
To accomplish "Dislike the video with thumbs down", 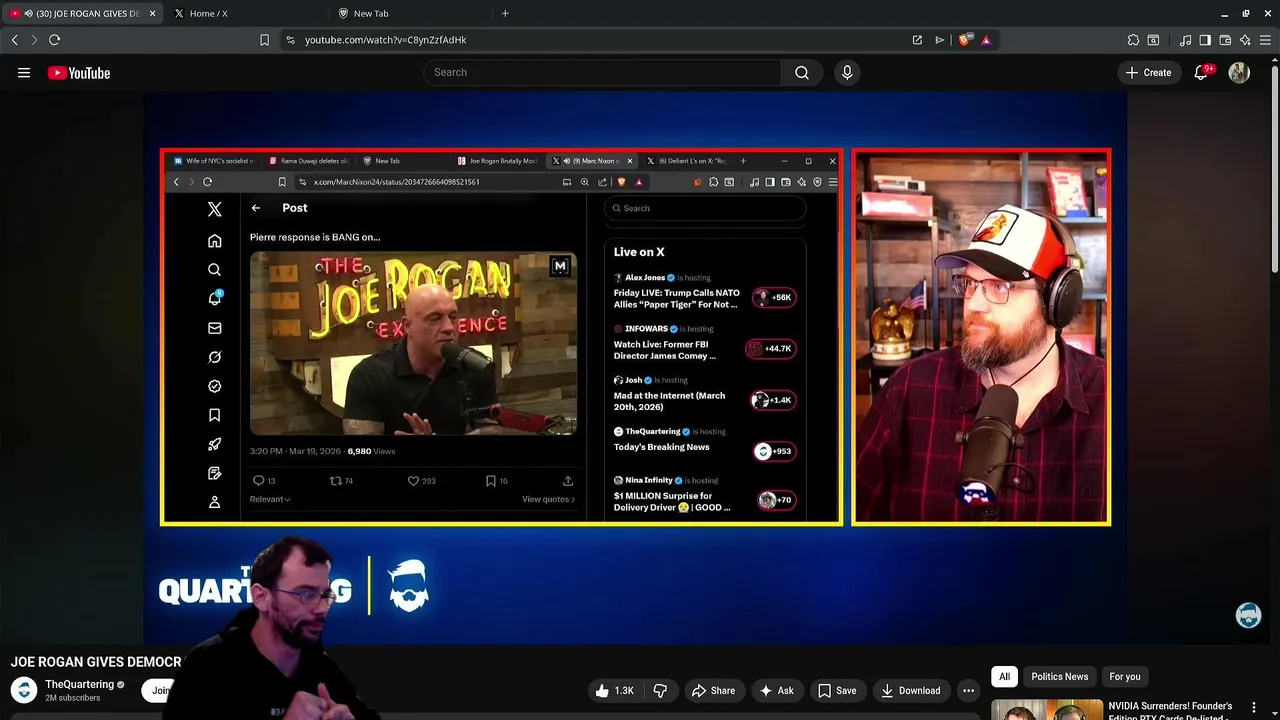I will pyautogui.click(x=660, y=691).
